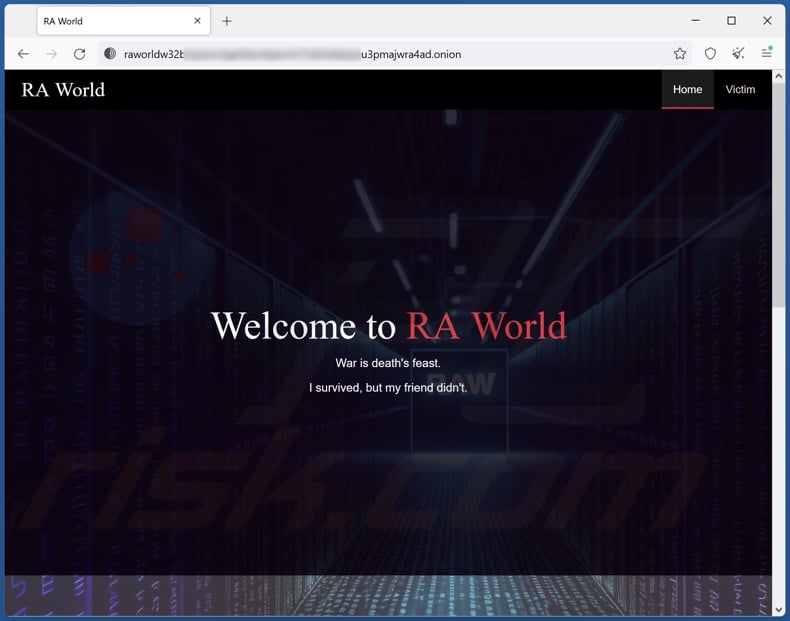Viewport: 790px width, 621px height.
Task: Click the New Identity broom icon
Action: [x=739, y=54]
